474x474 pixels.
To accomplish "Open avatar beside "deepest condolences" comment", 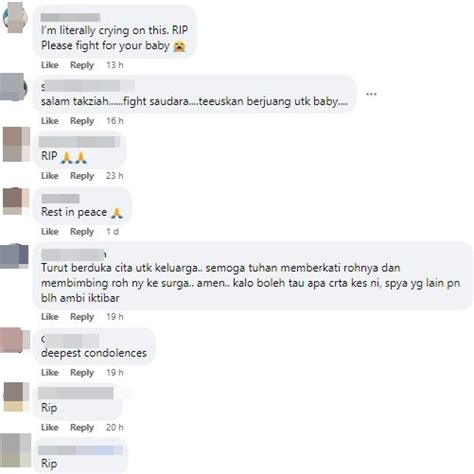I will coord(15,340).
